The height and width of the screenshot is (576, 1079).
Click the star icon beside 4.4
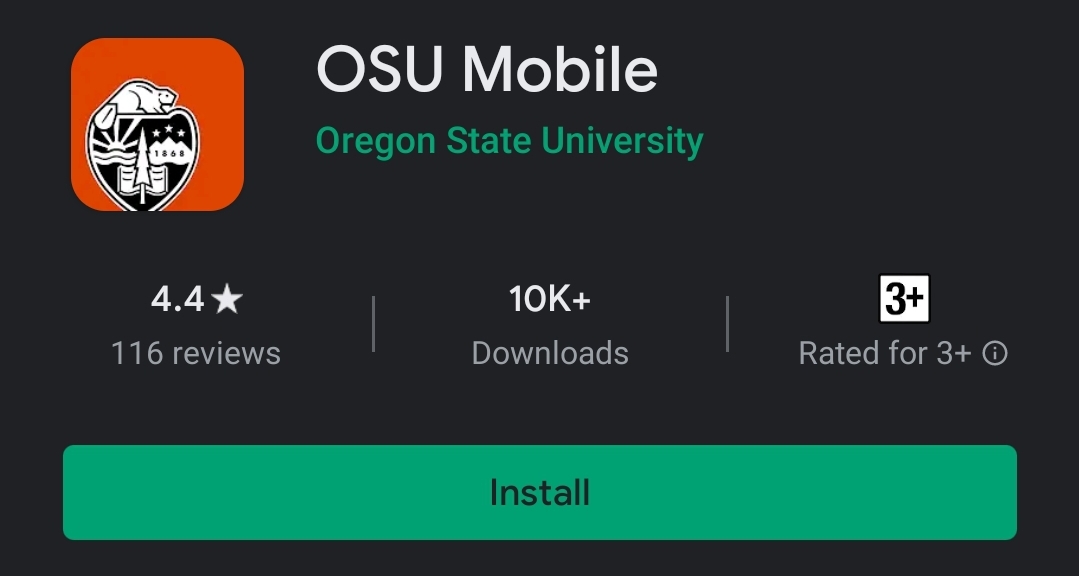tap(227, 300)
